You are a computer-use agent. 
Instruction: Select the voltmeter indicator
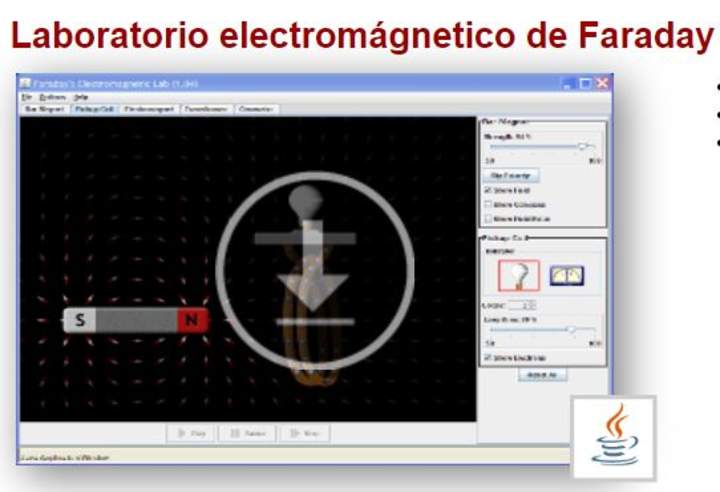567,275
